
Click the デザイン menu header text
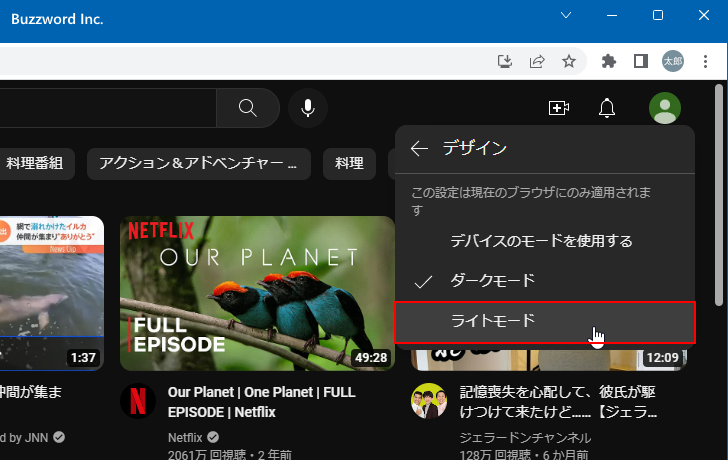tap(474, 149)
